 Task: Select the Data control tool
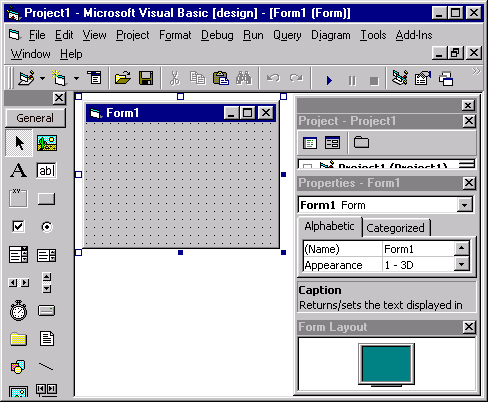(47, 390)
